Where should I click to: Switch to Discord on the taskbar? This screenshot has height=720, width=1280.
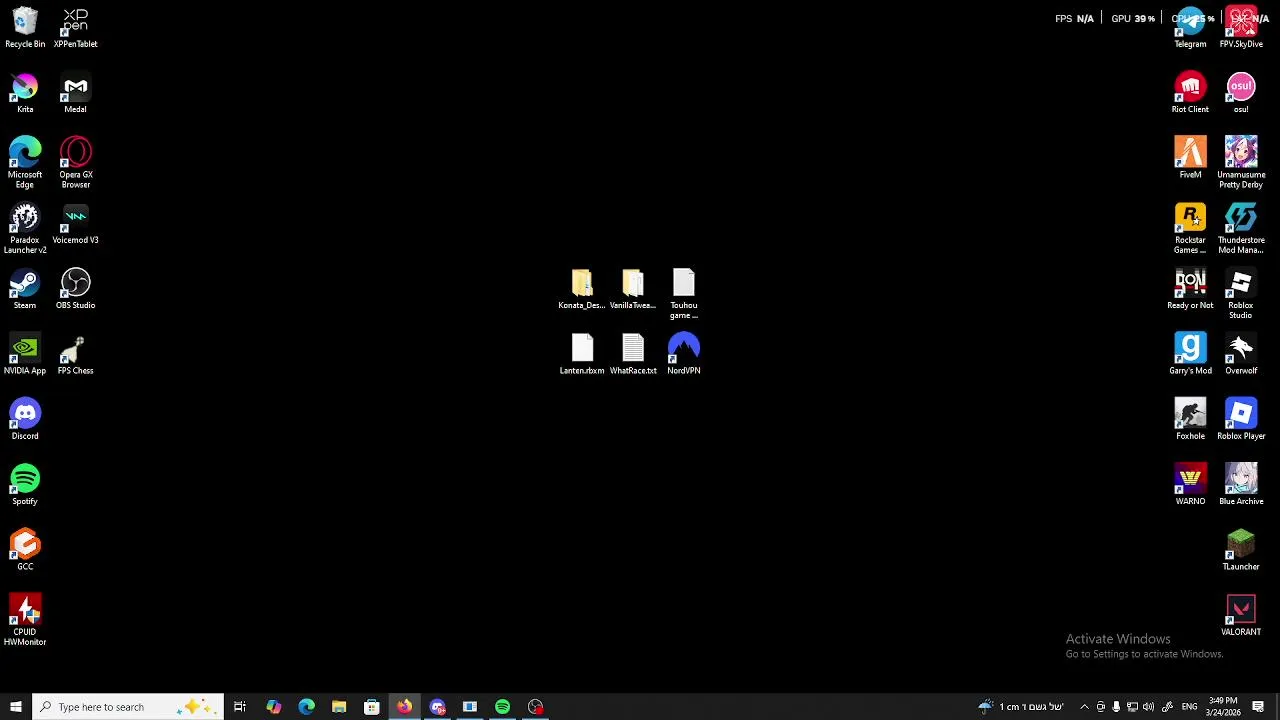(437, 707)
